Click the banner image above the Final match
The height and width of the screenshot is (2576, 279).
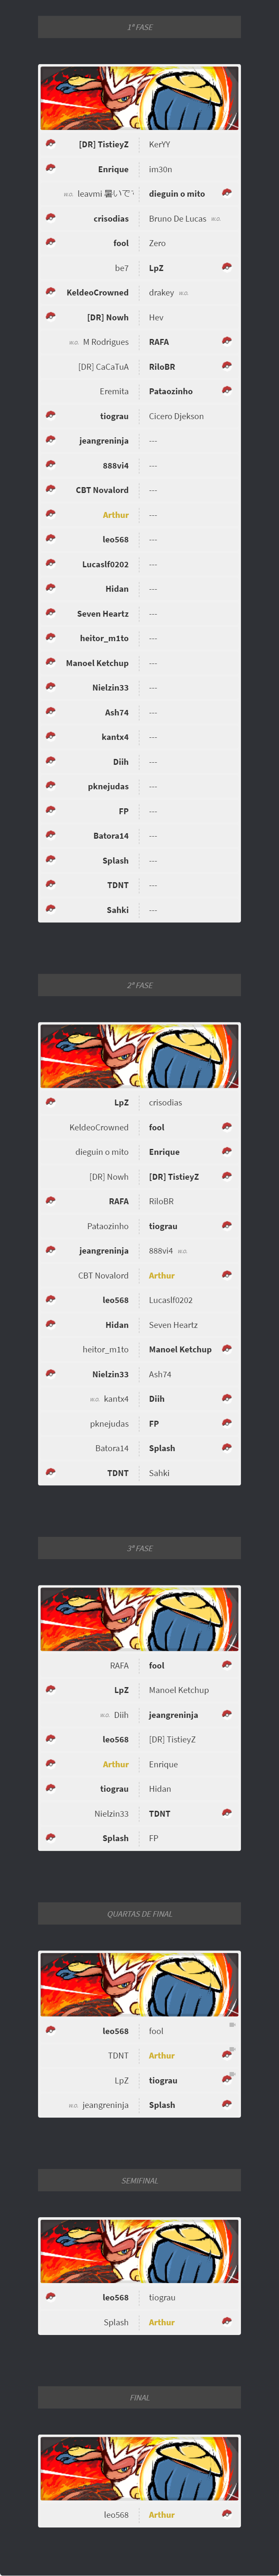pos(139,2467)
